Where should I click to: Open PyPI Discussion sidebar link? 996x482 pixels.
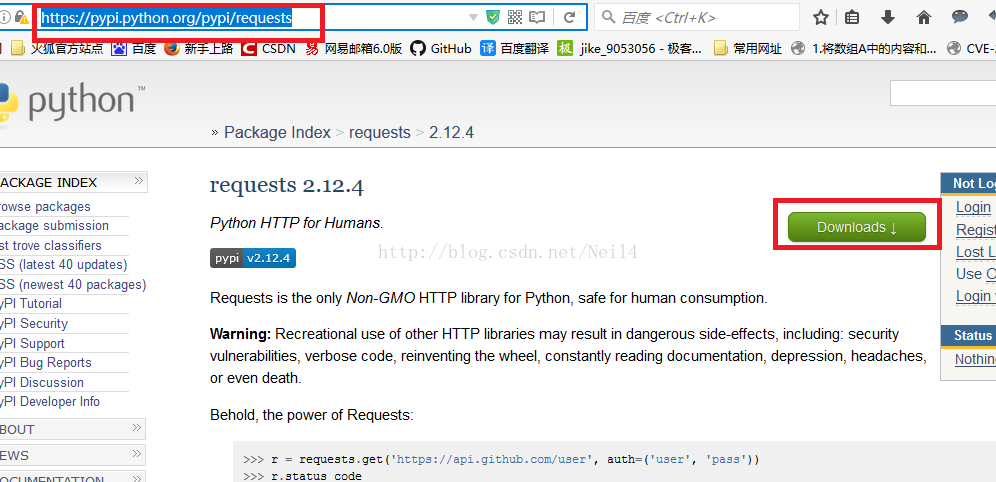pos(41,382)
